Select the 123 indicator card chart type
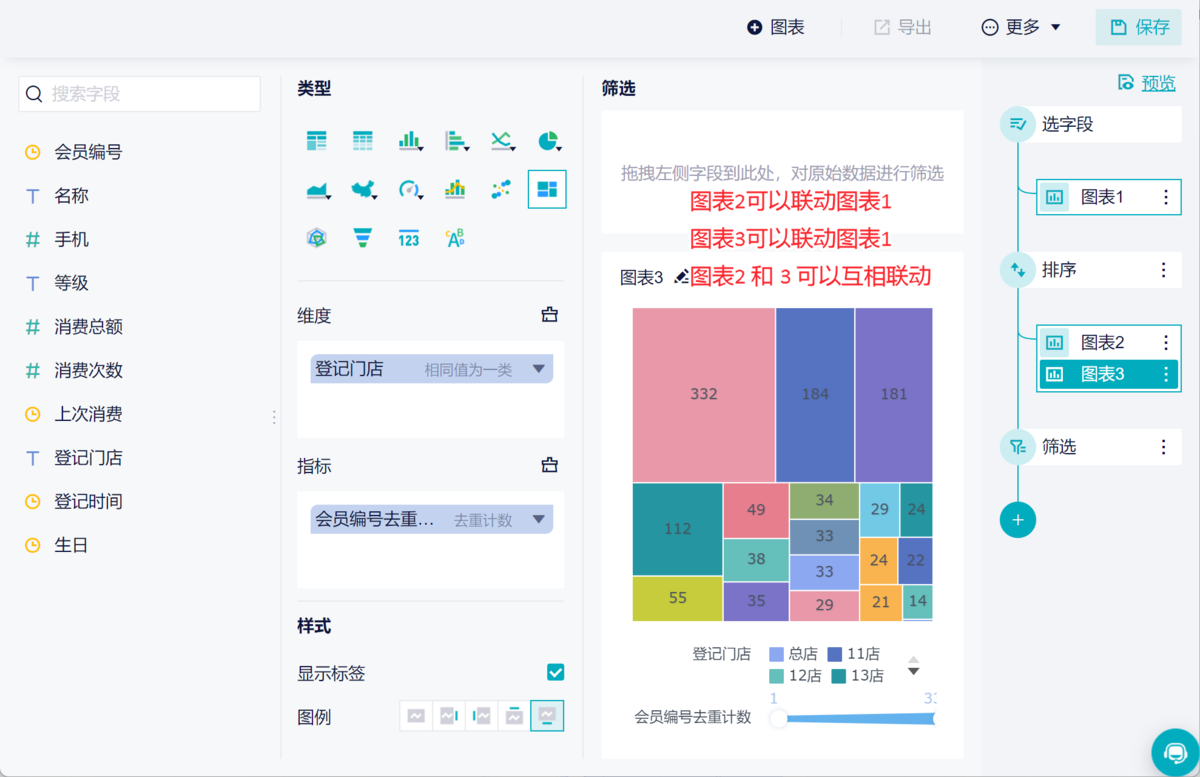 [409, 237]
